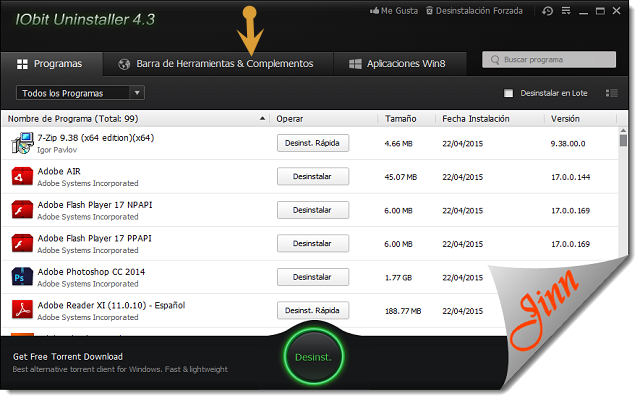Viewport: 640px width, 400px height.
Task: Click the Igor Pavlov publisher text
Action: coord(57,150)
